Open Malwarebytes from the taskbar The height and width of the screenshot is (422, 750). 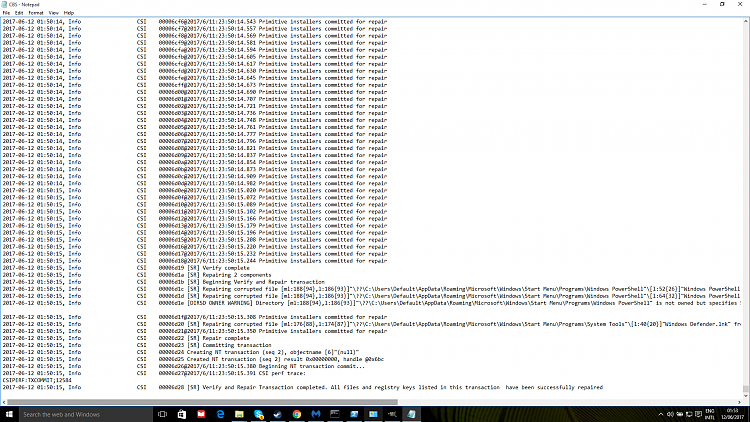point(316,414)
